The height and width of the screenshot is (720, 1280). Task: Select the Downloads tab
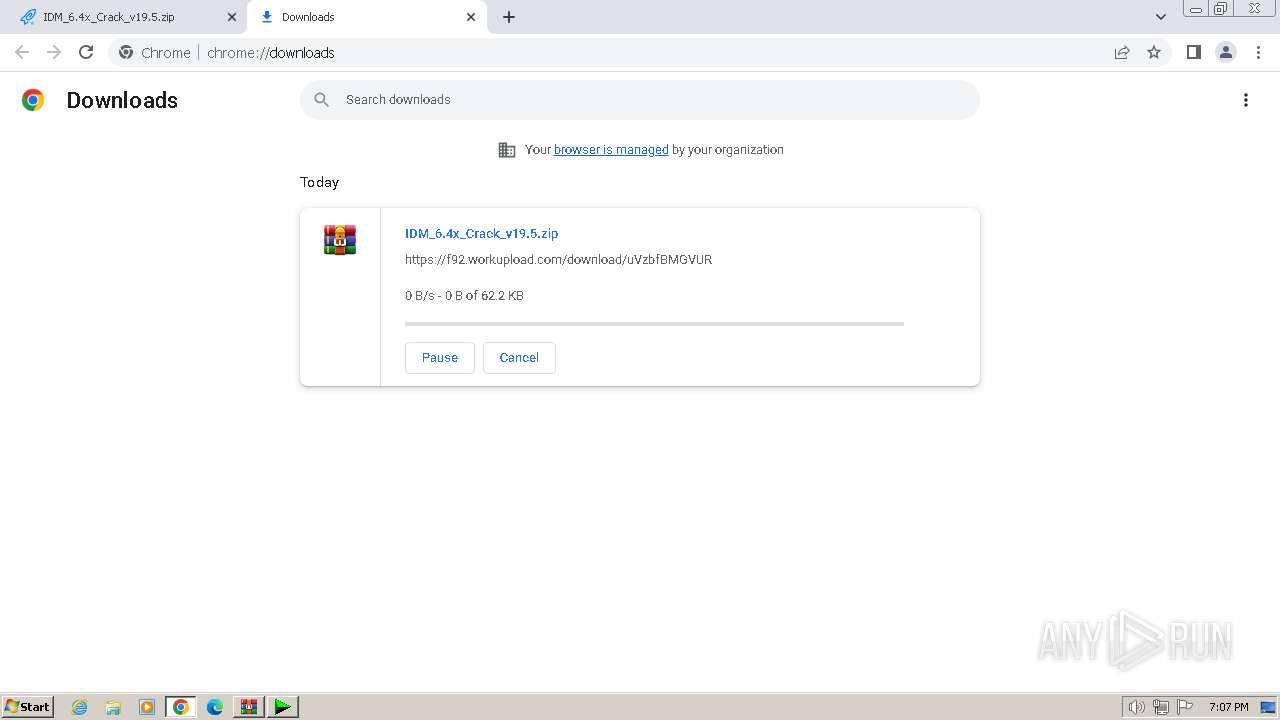click(366, 17)
